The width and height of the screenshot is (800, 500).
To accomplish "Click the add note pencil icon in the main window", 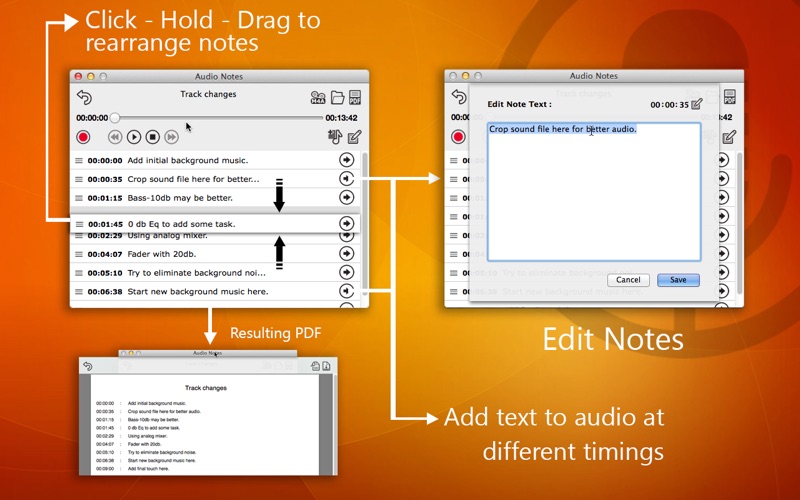I will coord(355,137).
